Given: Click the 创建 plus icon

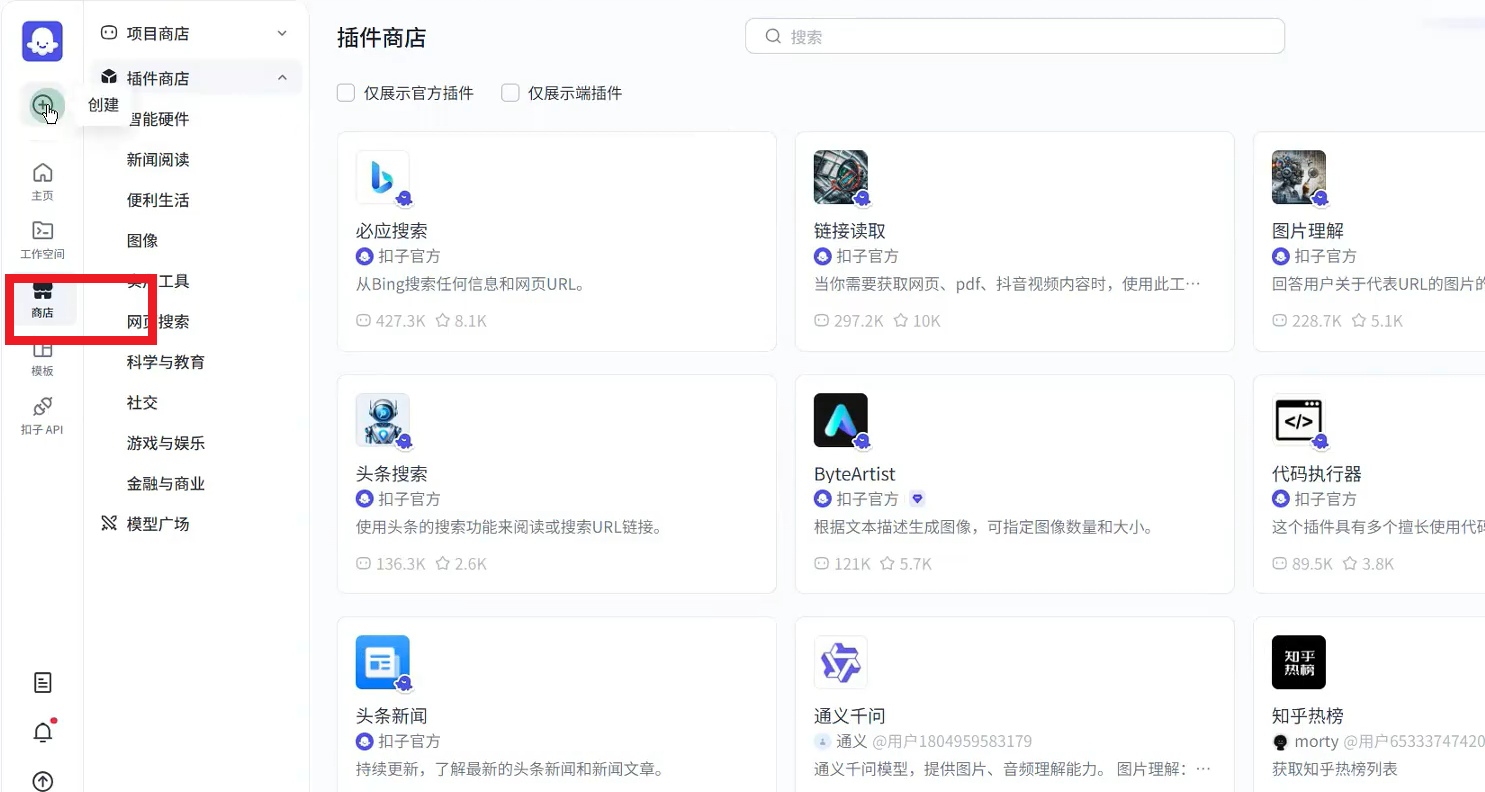Looking at the screenshot, I should pos(42,105).
